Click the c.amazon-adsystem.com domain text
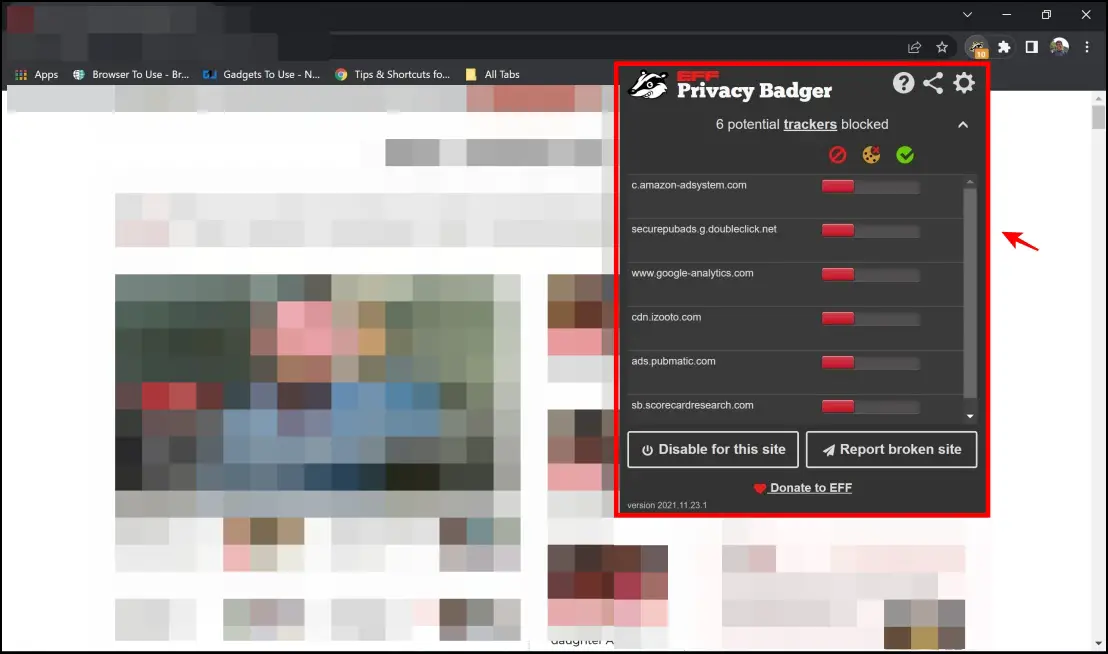Image resolution: width=1108 pixels, height=654 pixels. pyautogui.click(x=689, y=185)
